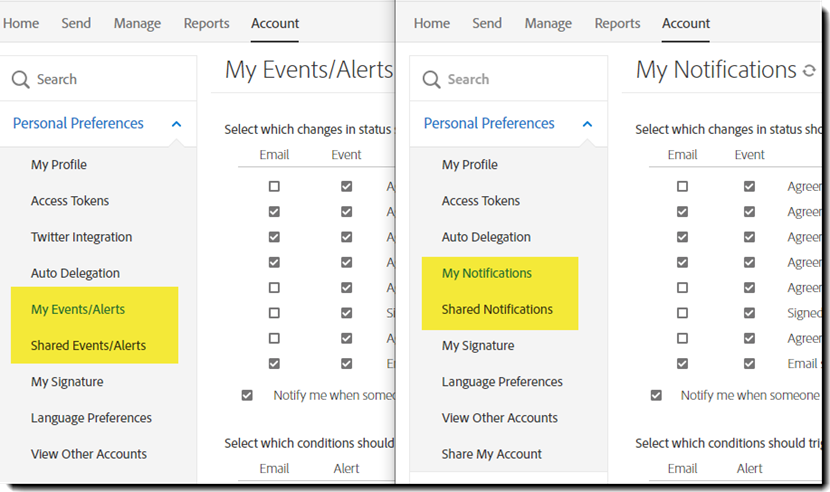Image resolution: width=830 pixels, height=492 pixels.
Task: Click the search magnifier icon in right panel
Action: click(x=431, y=79)
